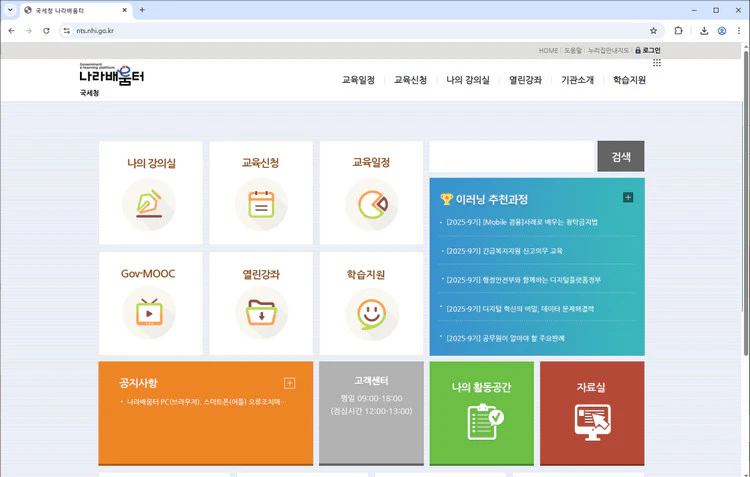Click the search text input field

[512, 156]
